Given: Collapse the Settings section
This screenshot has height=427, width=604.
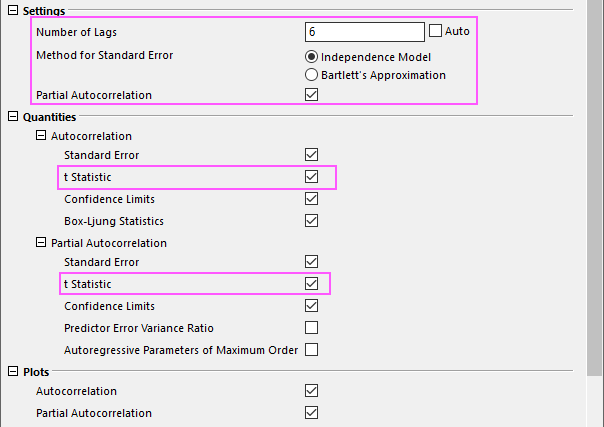Looking at the screenshot, I should pos(13,10).
